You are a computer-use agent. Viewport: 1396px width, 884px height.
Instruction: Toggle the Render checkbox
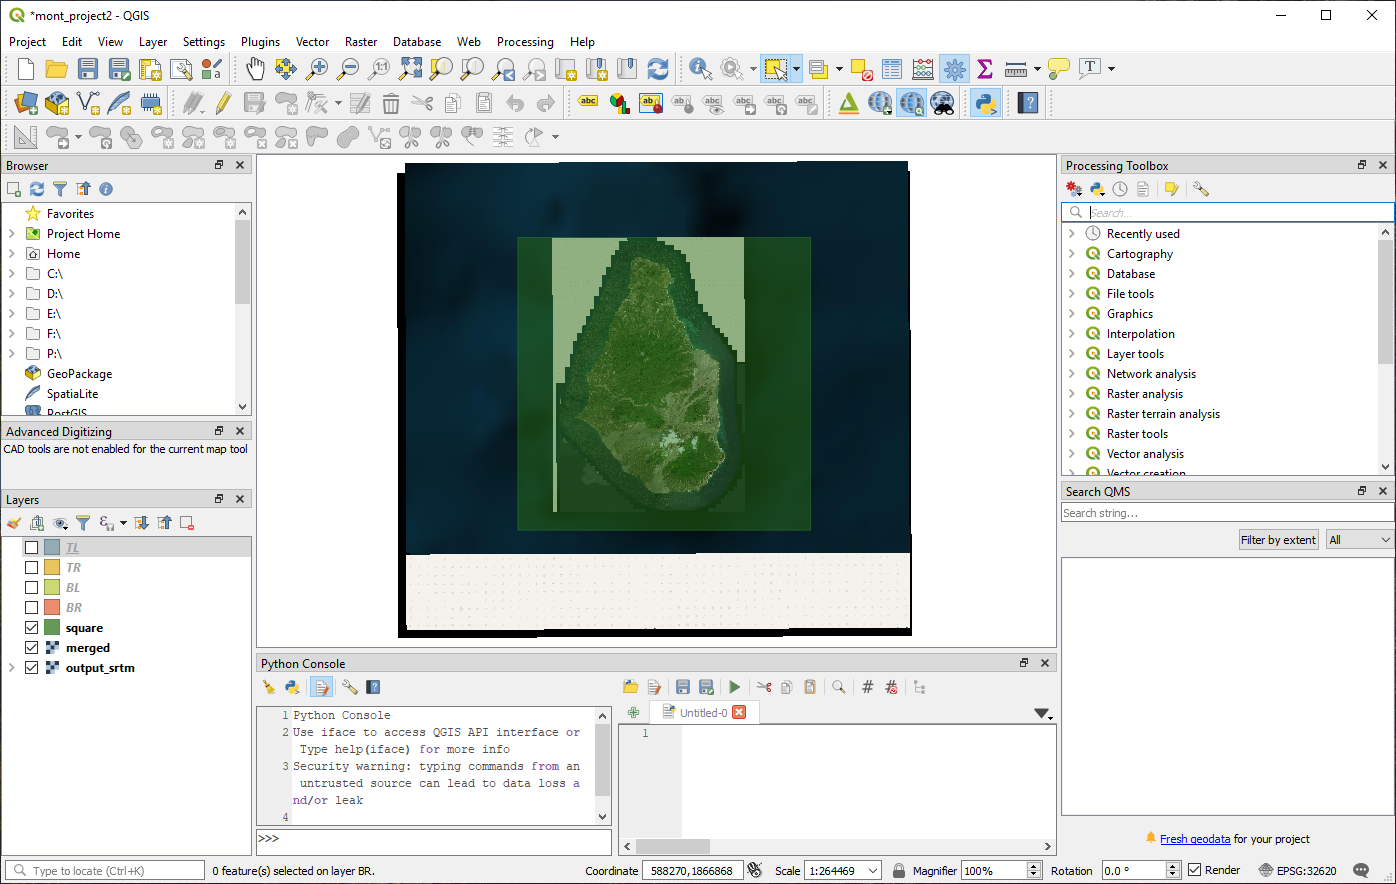click(1195, 870)
